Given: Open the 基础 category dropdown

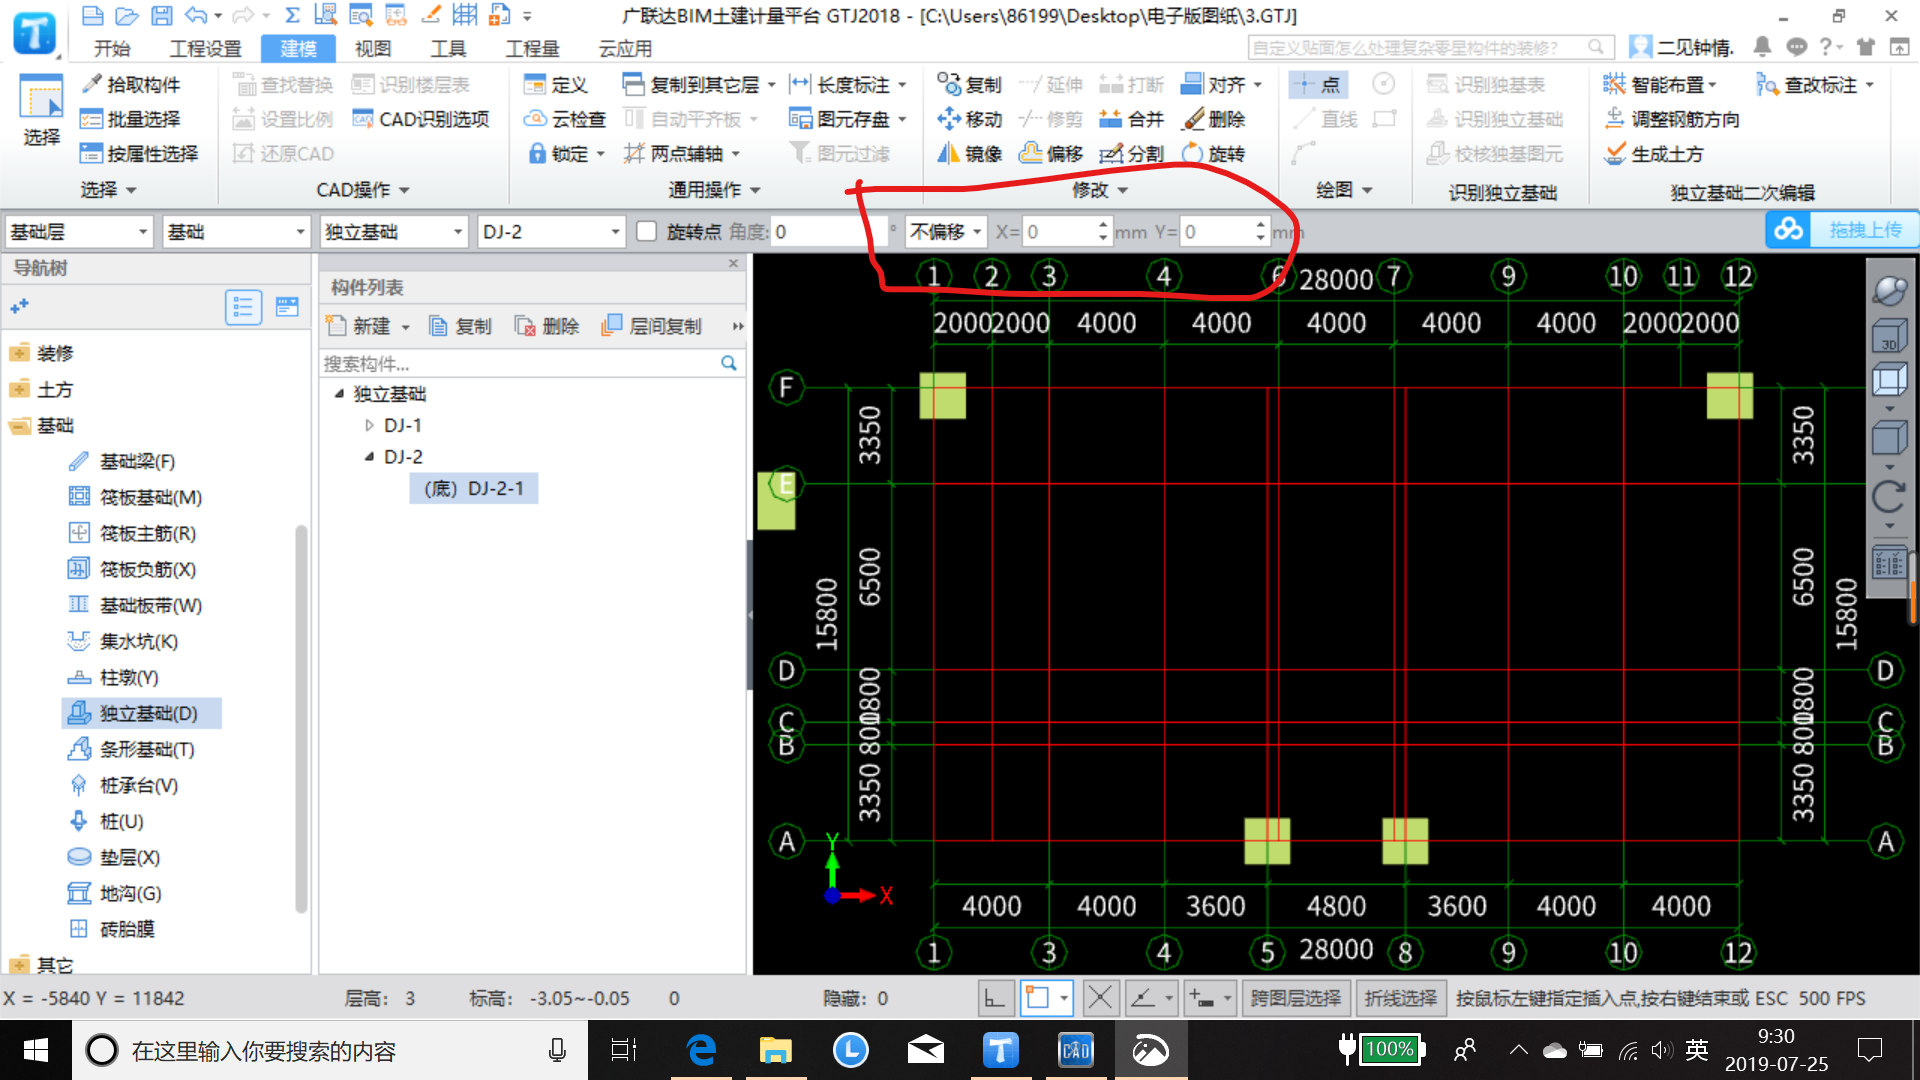Looking at the screenshot, I should coord(236,231).
